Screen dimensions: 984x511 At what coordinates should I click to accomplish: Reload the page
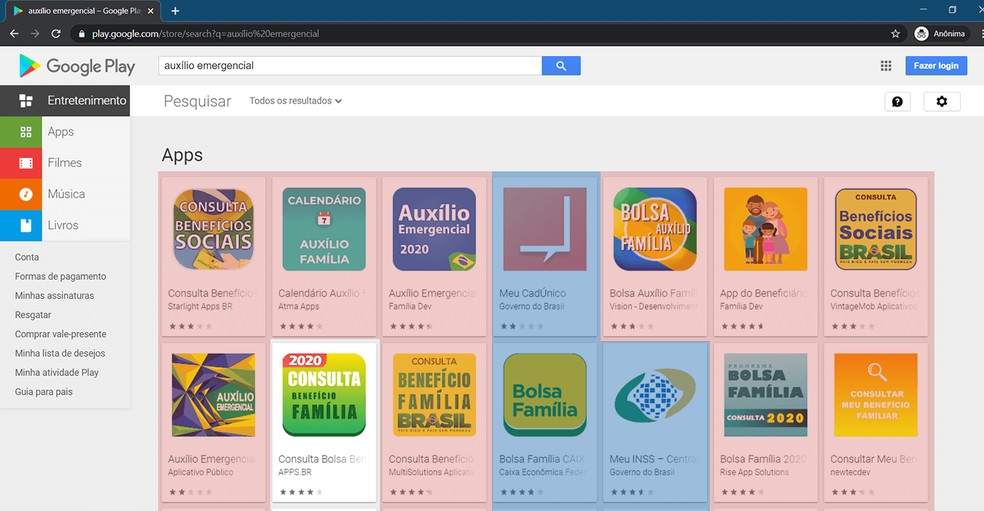56,33
